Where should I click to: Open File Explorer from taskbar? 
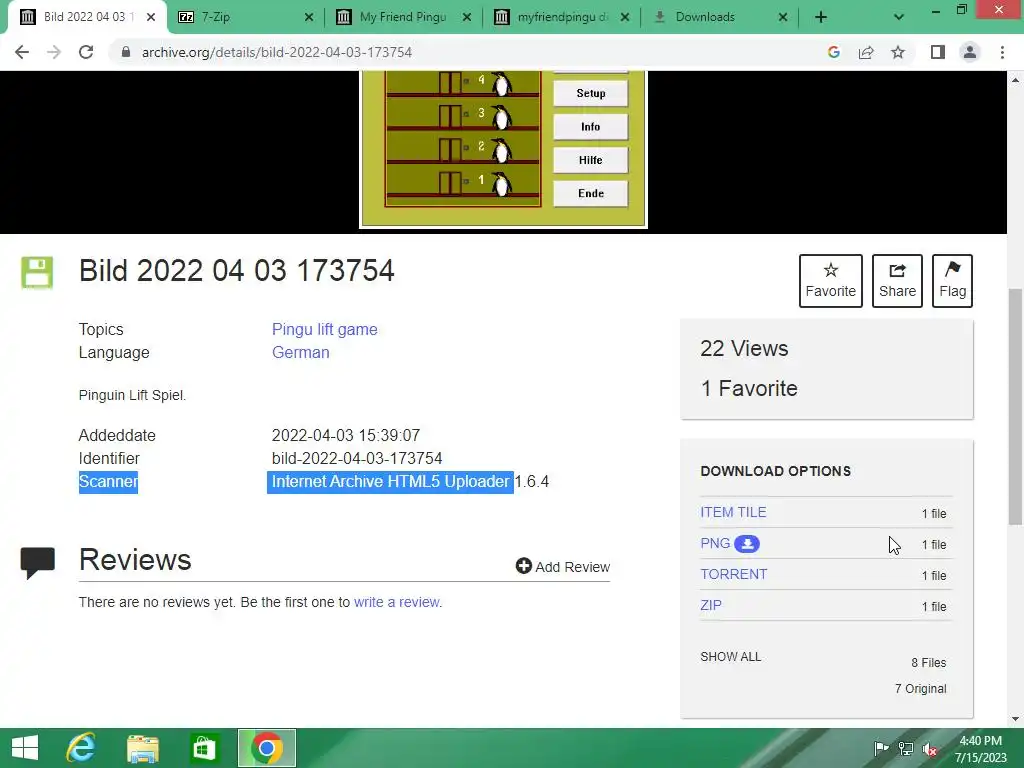point(143,748)
